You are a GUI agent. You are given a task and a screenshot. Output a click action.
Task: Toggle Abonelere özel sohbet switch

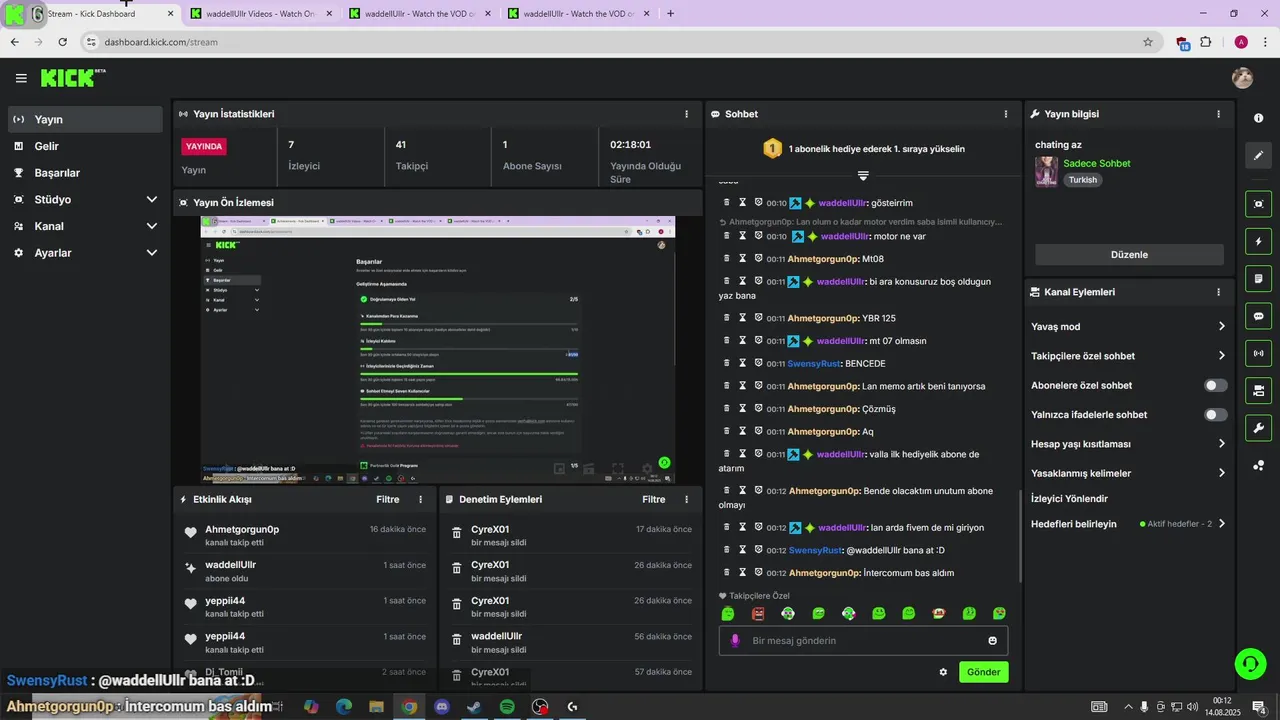(x=1215, y=385)
